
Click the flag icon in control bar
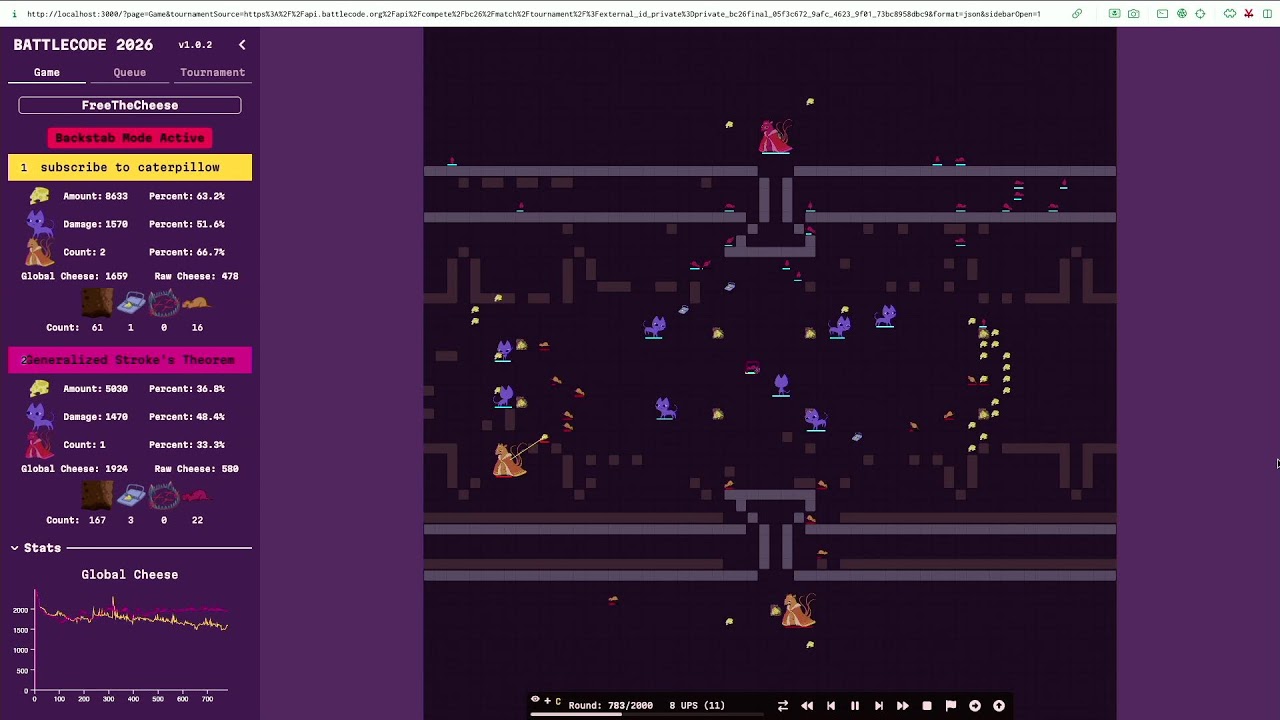click(951, 706)
